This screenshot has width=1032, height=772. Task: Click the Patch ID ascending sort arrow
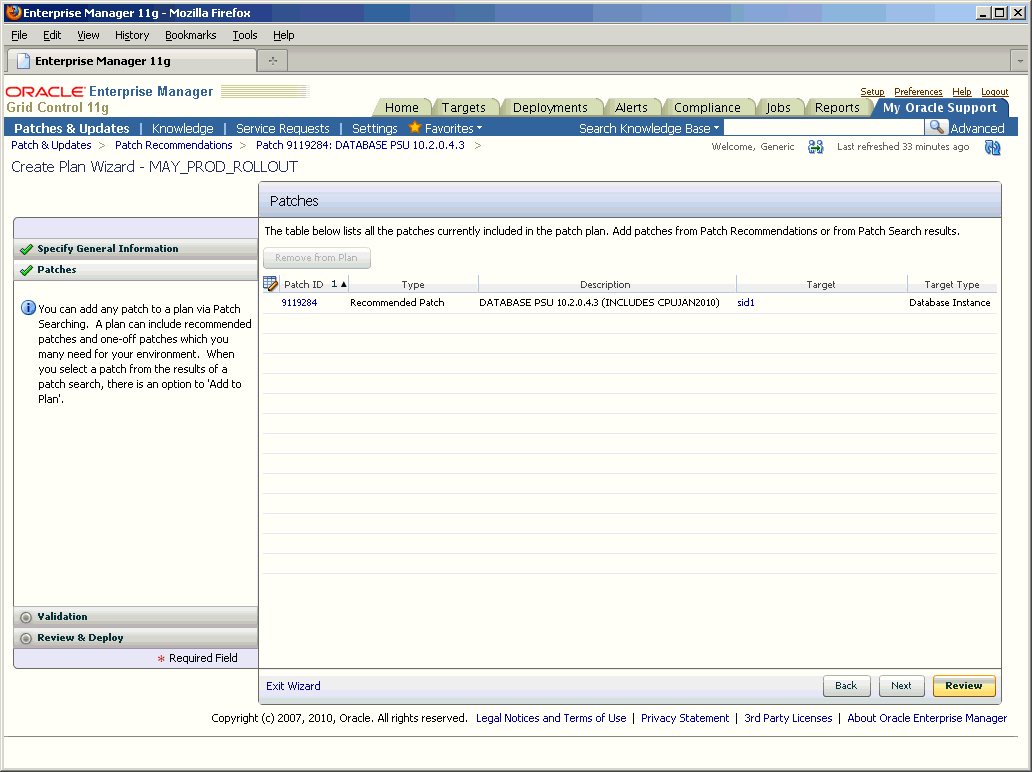click(344, 284)
